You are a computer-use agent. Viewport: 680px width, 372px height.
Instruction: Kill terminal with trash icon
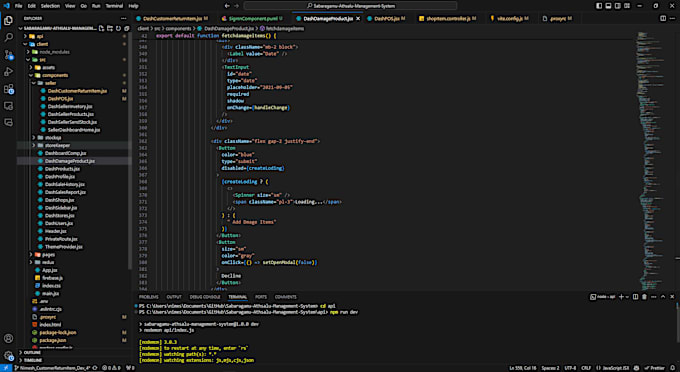(644, 297)
